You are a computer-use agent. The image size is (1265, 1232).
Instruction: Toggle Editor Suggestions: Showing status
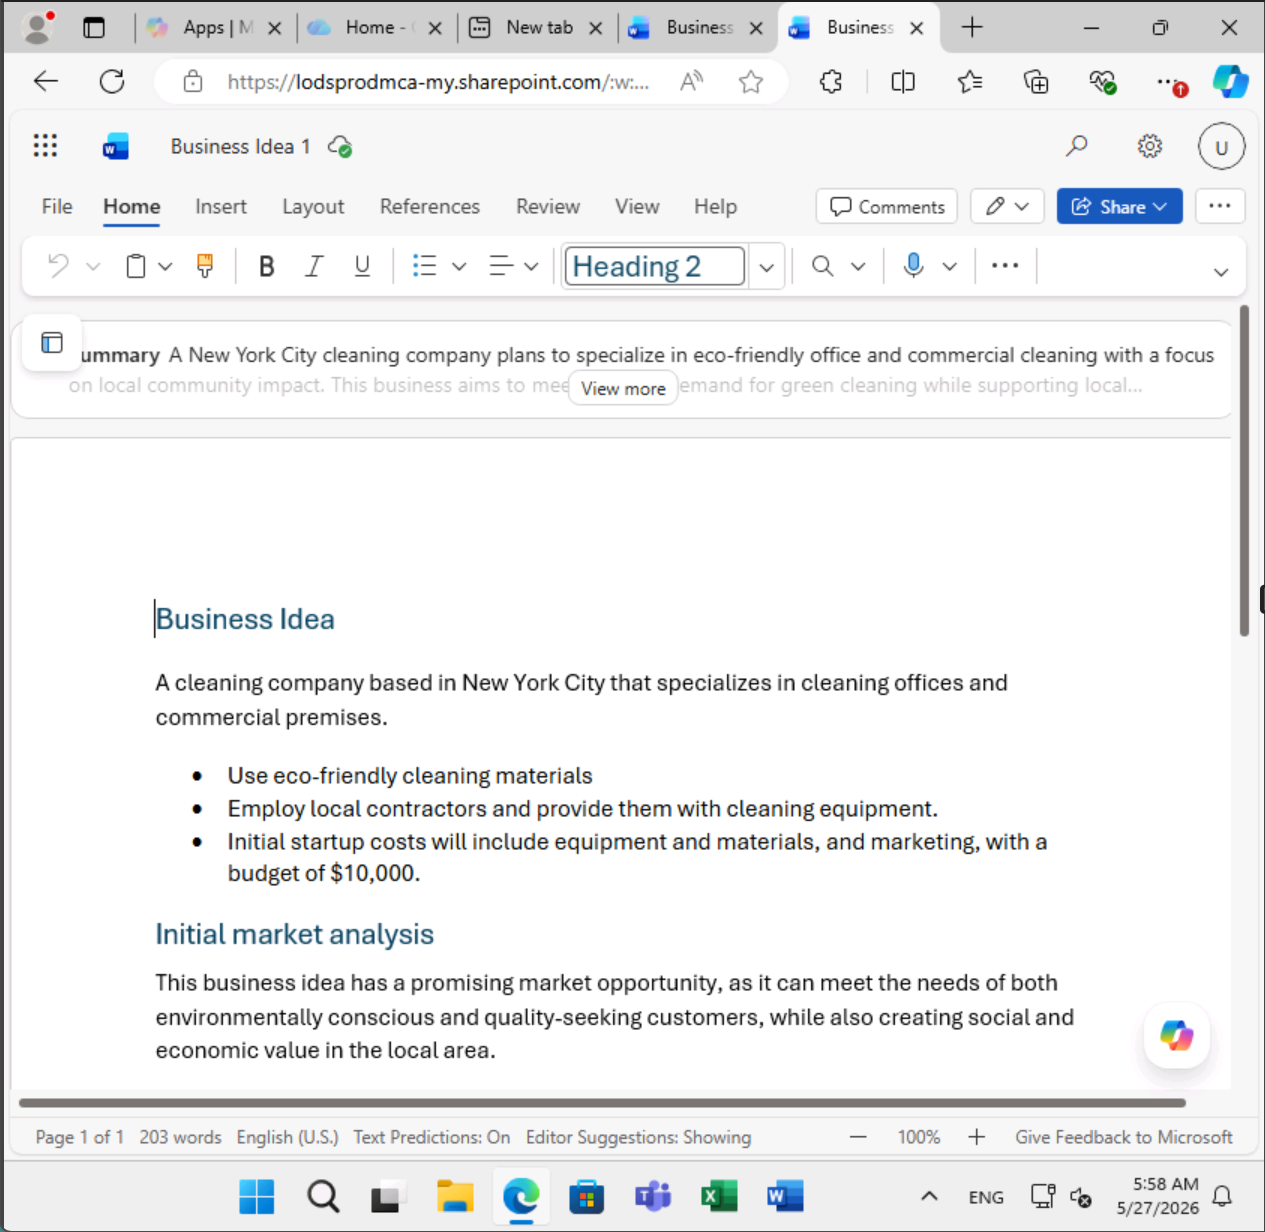click(638, 1137)
